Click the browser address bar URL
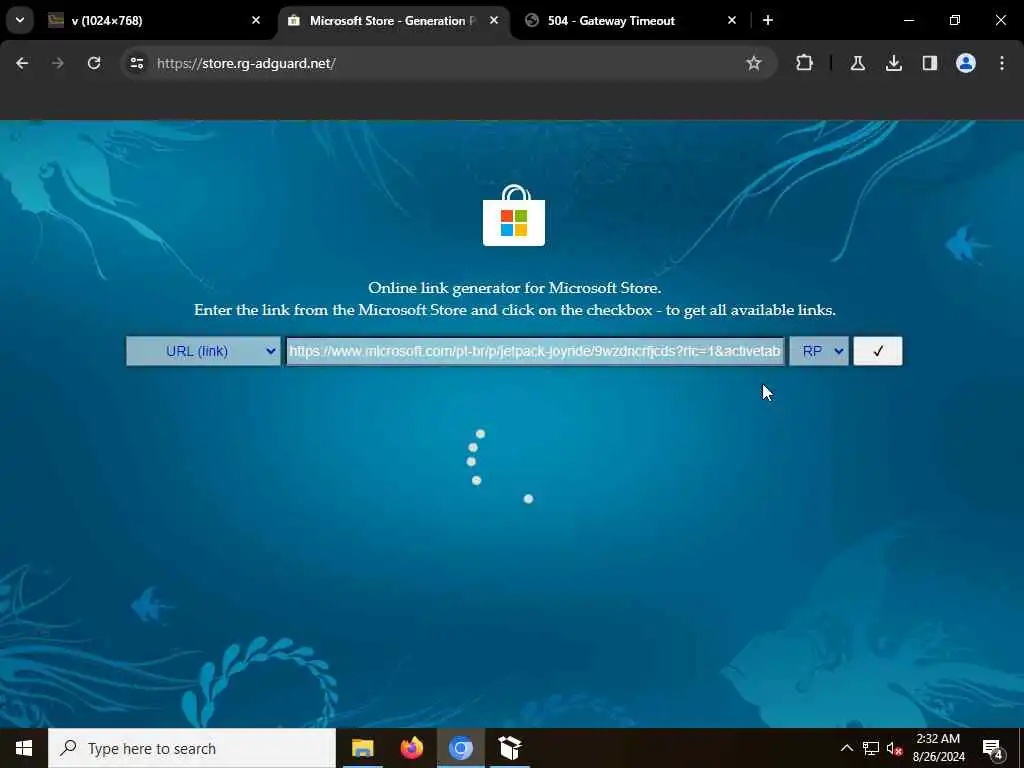The image size is (1024, 768). pyautogui.click(x=246, y=63)
